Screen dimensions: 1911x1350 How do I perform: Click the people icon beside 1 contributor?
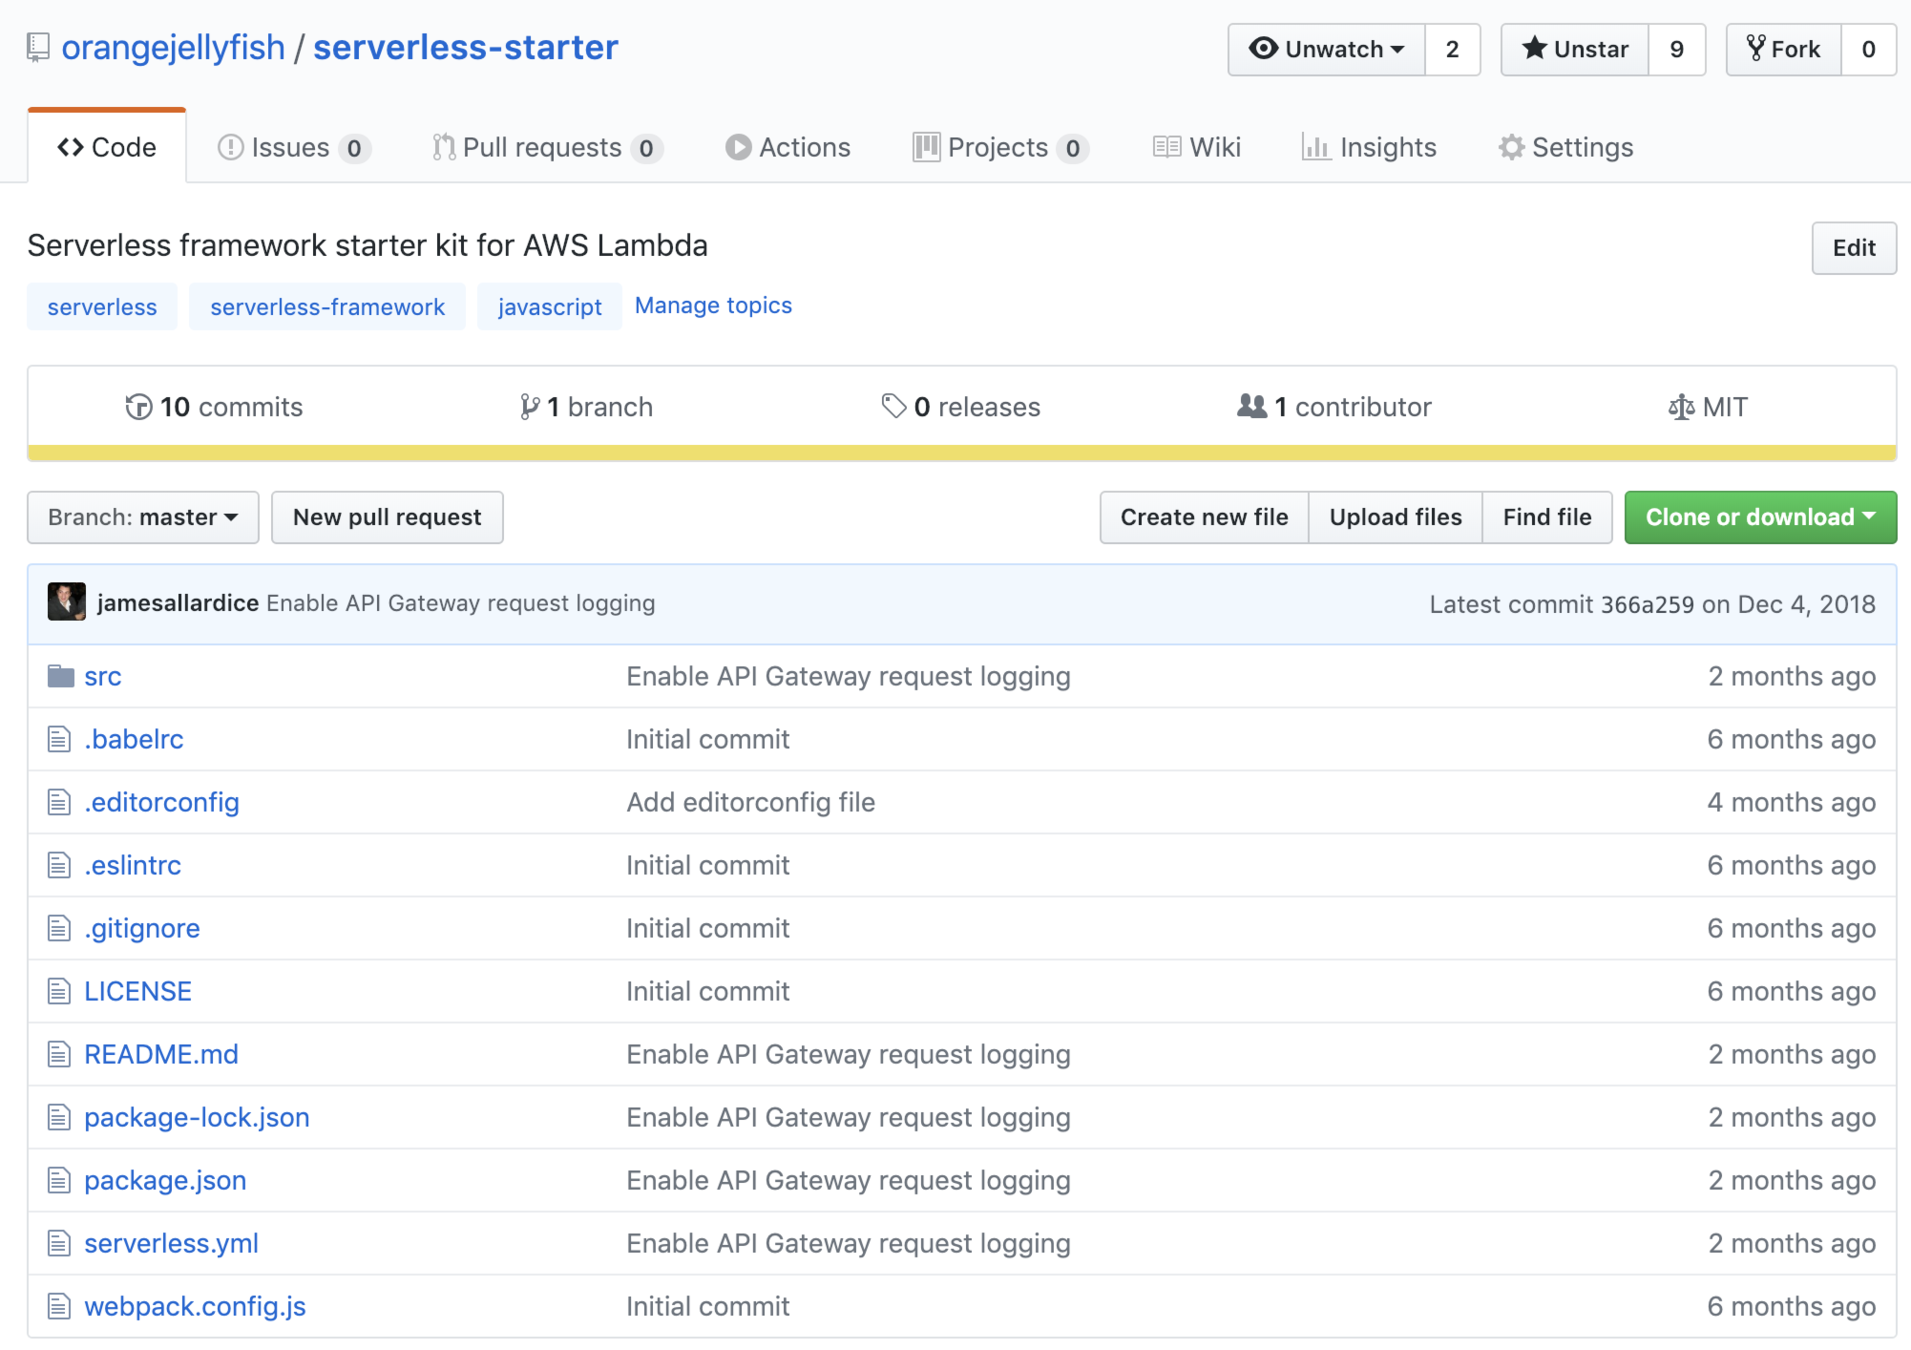1251,406
